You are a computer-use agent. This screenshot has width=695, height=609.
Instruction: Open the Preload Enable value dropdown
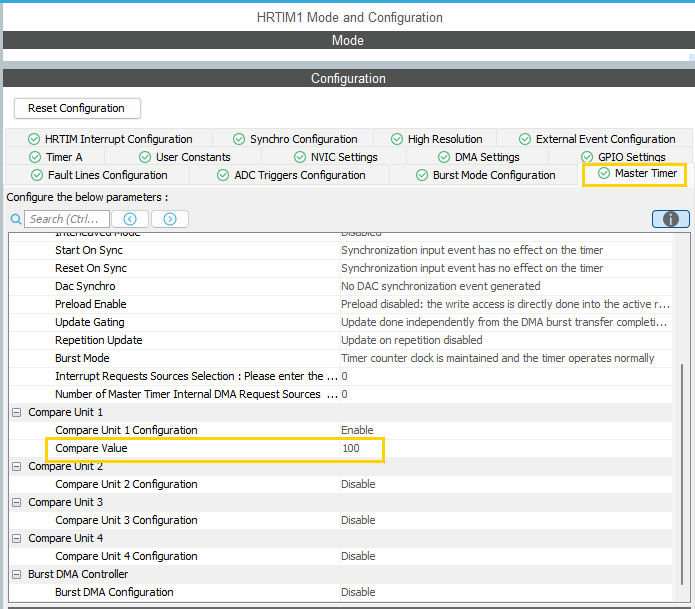(x=506, y=304)
